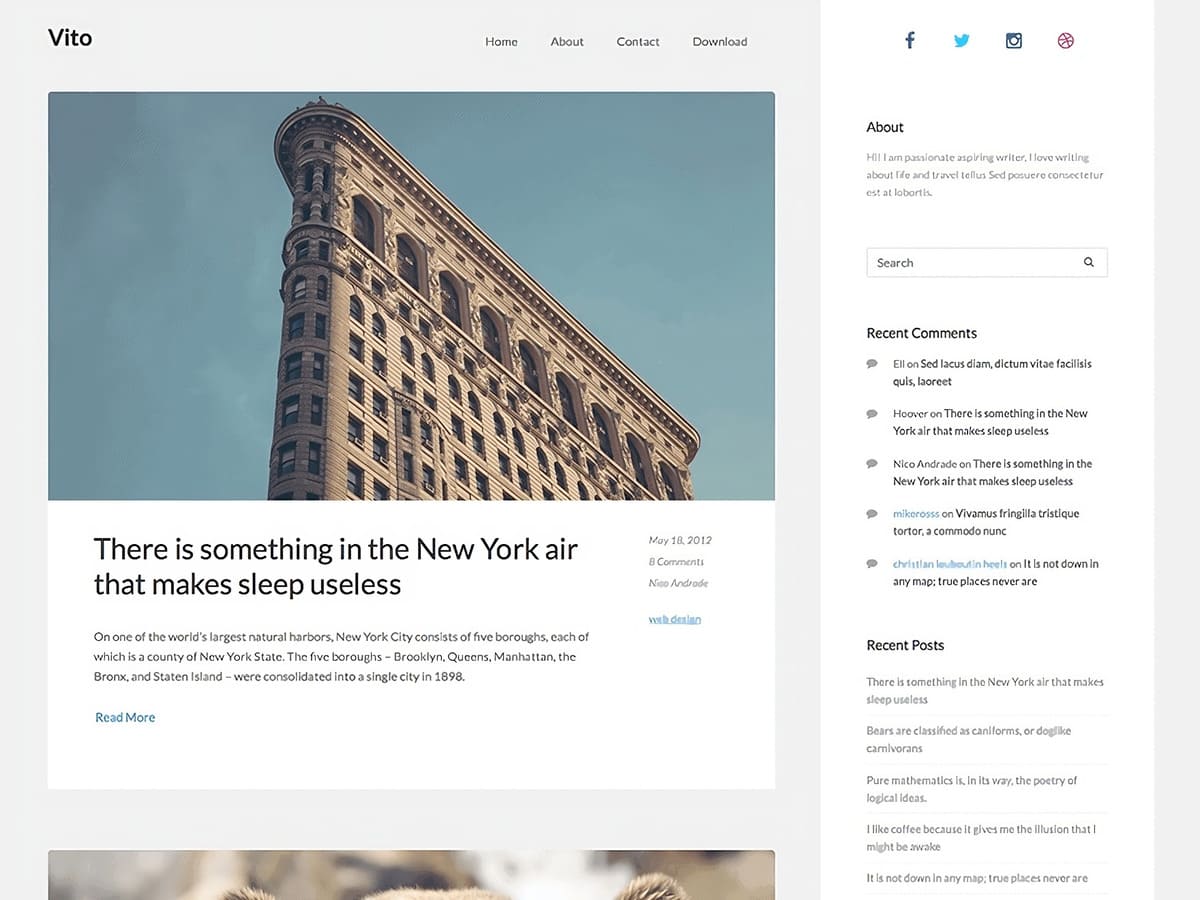Click comment bubble icon beside mikerosss comment

pyautogui.click(x=872, y=513)
